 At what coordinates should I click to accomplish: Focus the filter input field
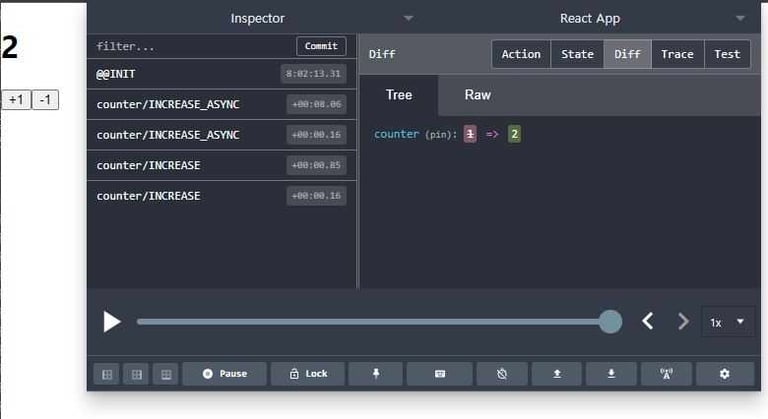pos(190,46)
